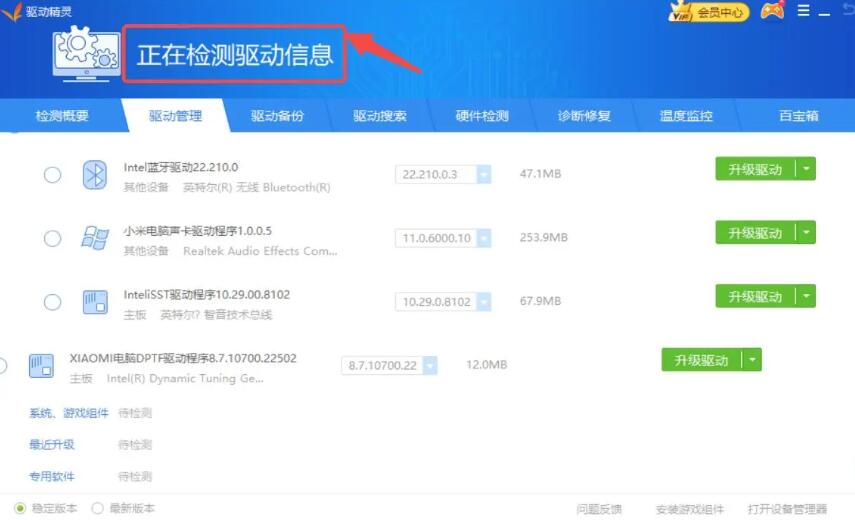Click the Xiaomi sound card Windows icon

coord(95,238)
